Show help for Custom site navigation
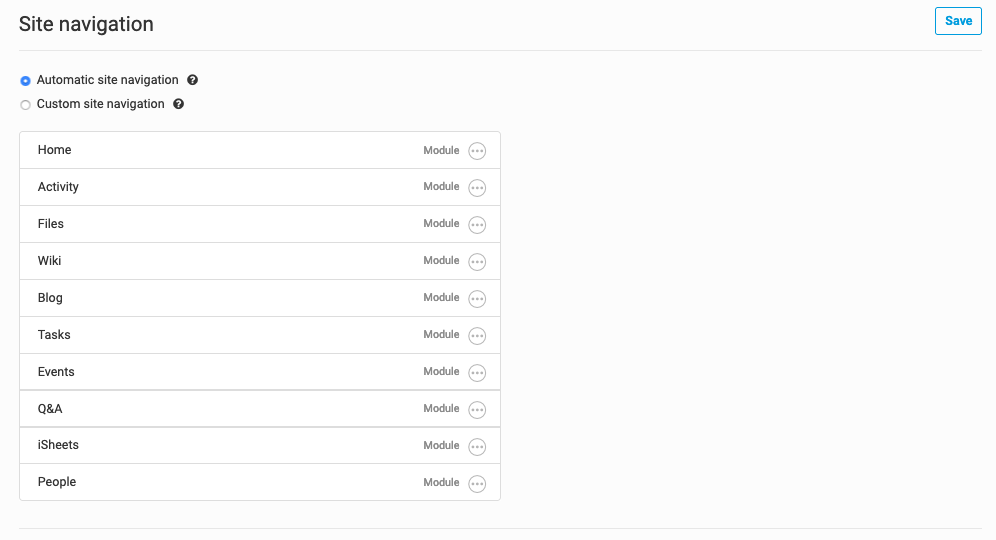Screen dimensions: 996x540 179,104
